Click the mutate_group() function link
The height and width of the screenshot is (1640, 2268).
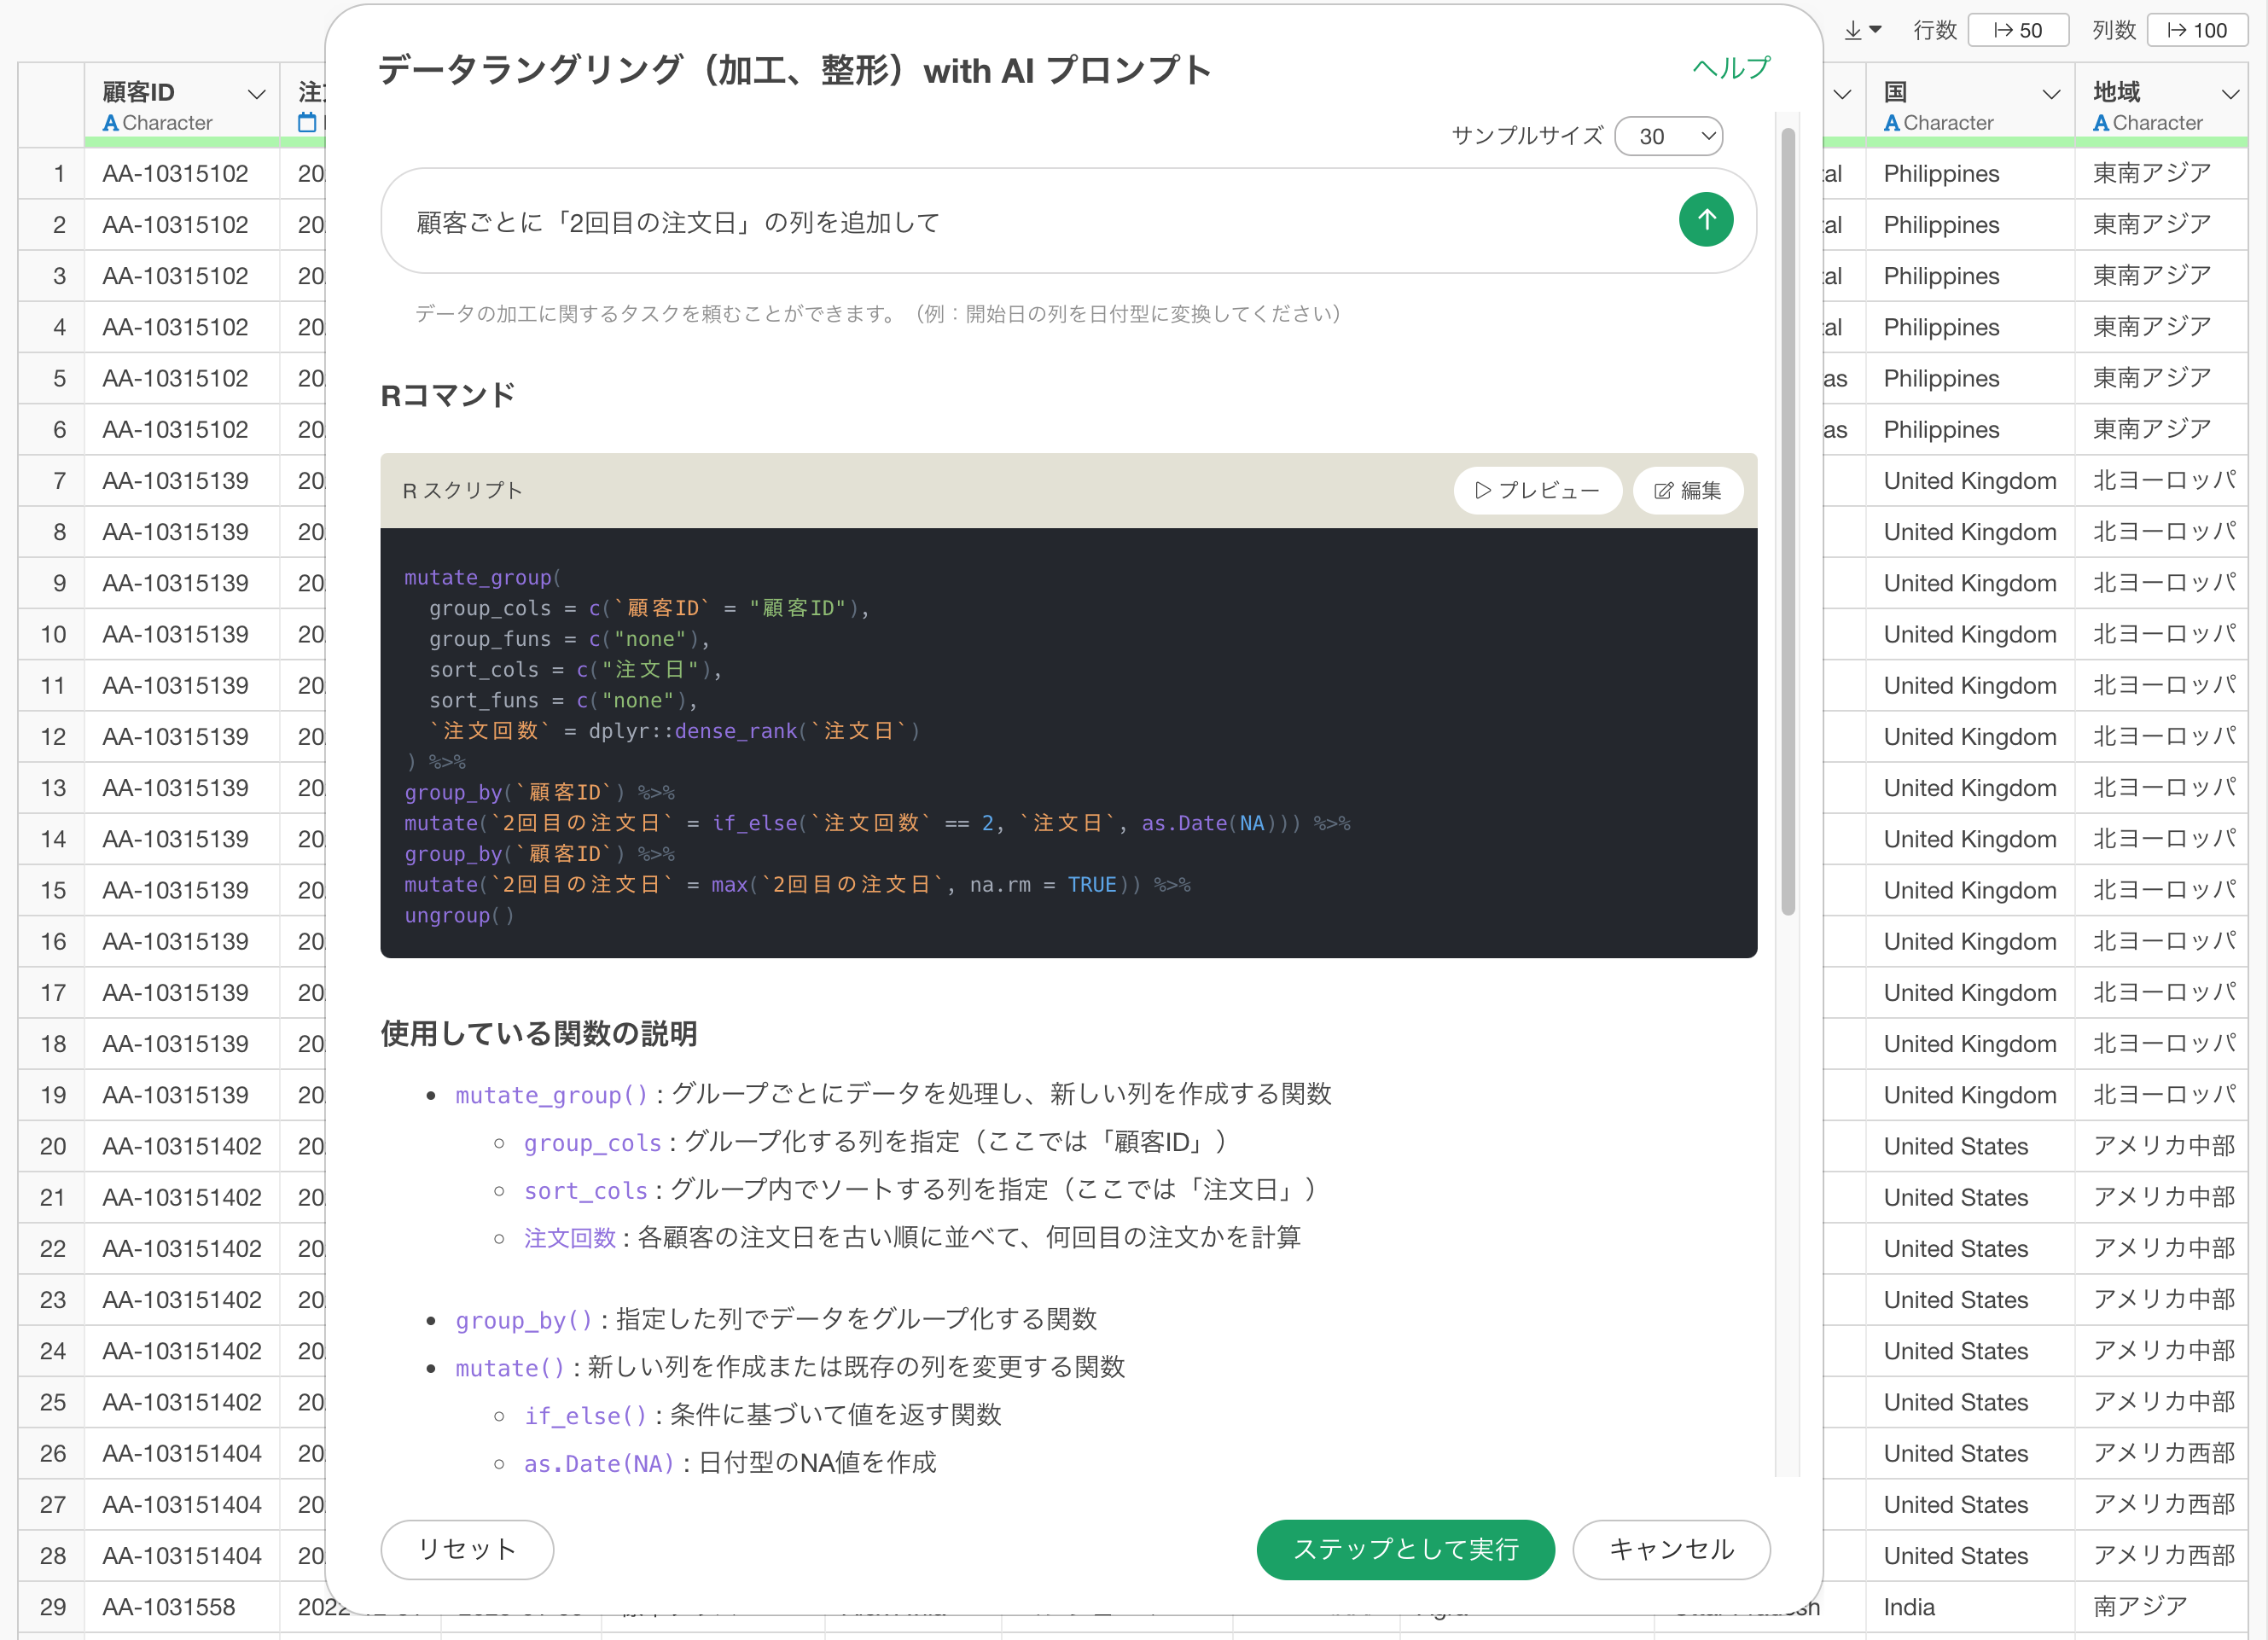[x=552, y=1095]
